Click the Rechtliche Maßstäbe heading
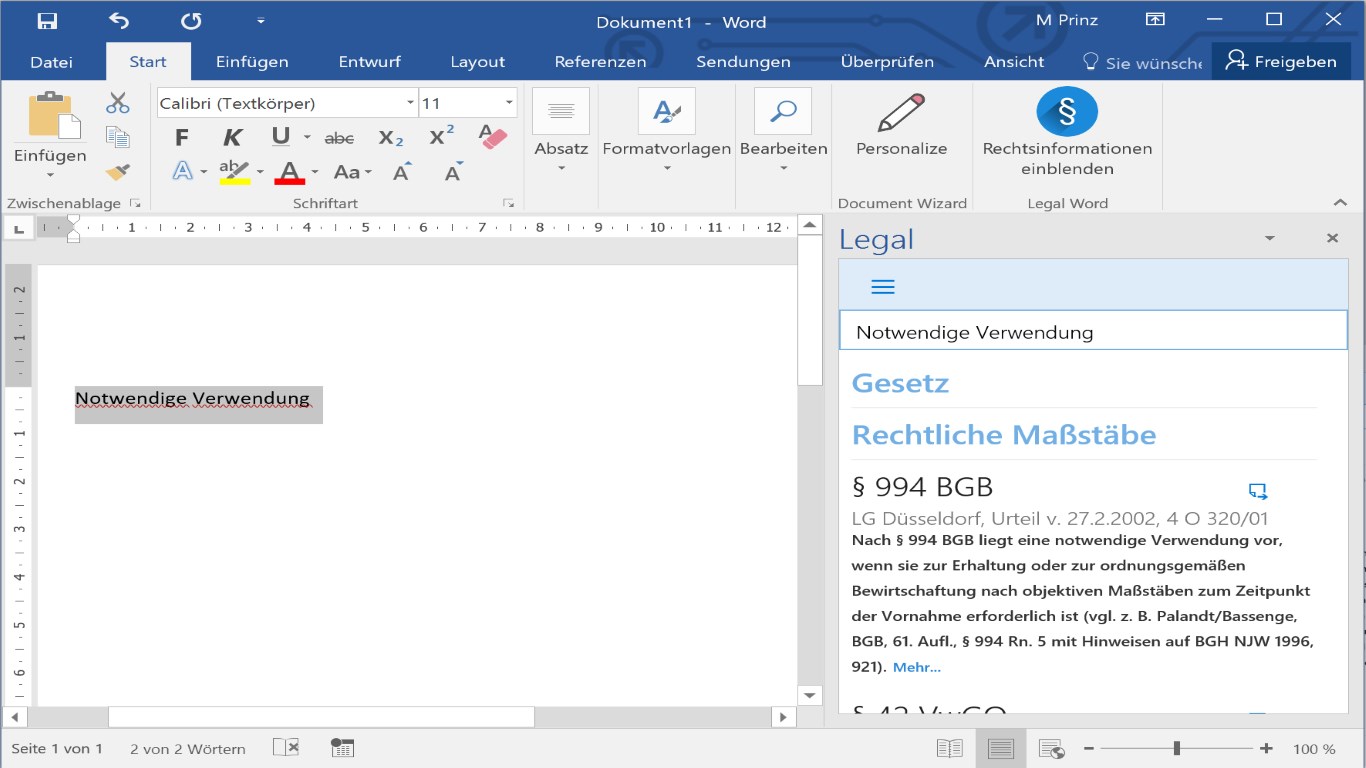 coord(1004,435)
